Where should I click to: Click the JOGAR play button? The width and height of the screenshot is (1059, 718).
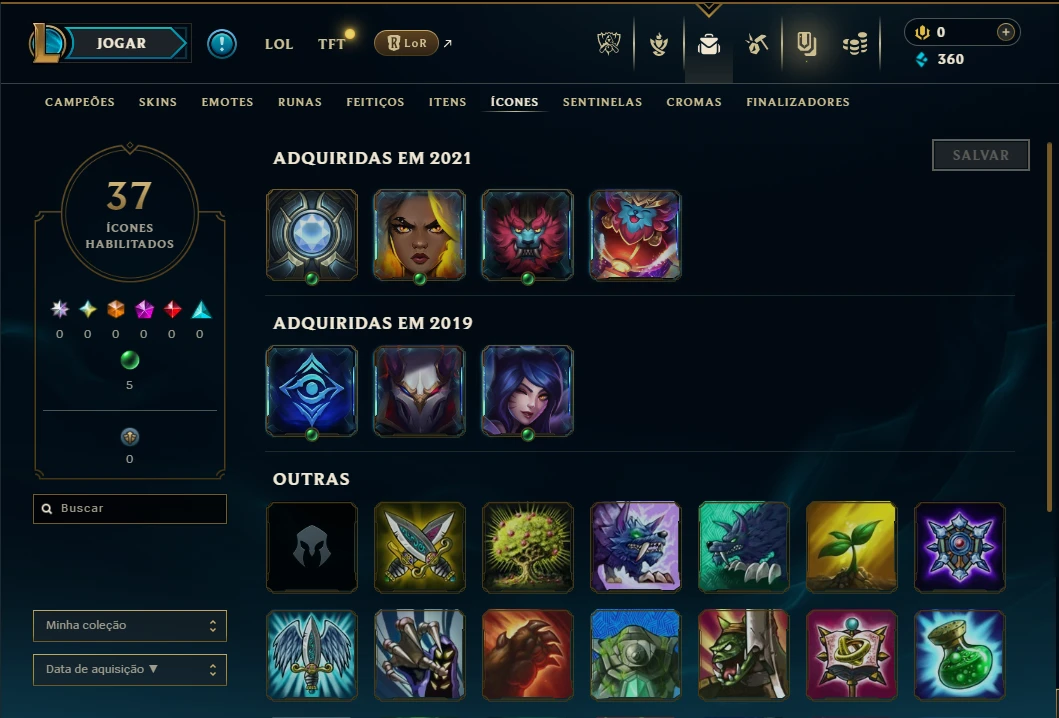click(x=122, y=43)
